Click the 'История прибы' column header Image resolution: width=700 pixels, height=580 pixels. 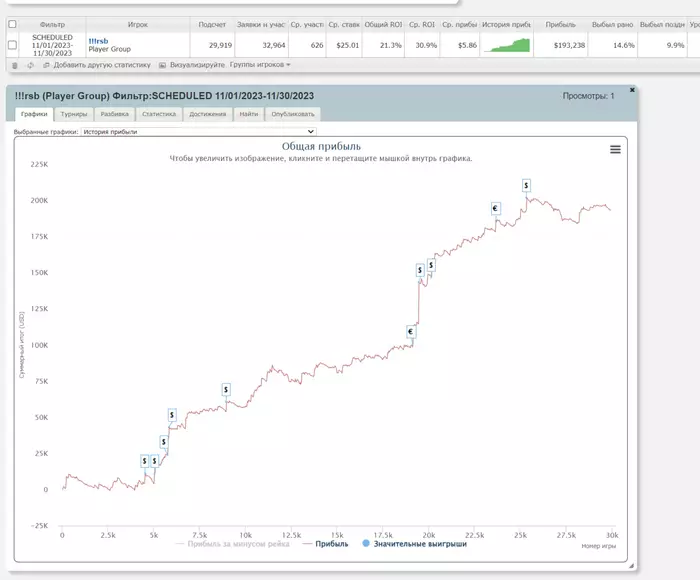(506, 25)
